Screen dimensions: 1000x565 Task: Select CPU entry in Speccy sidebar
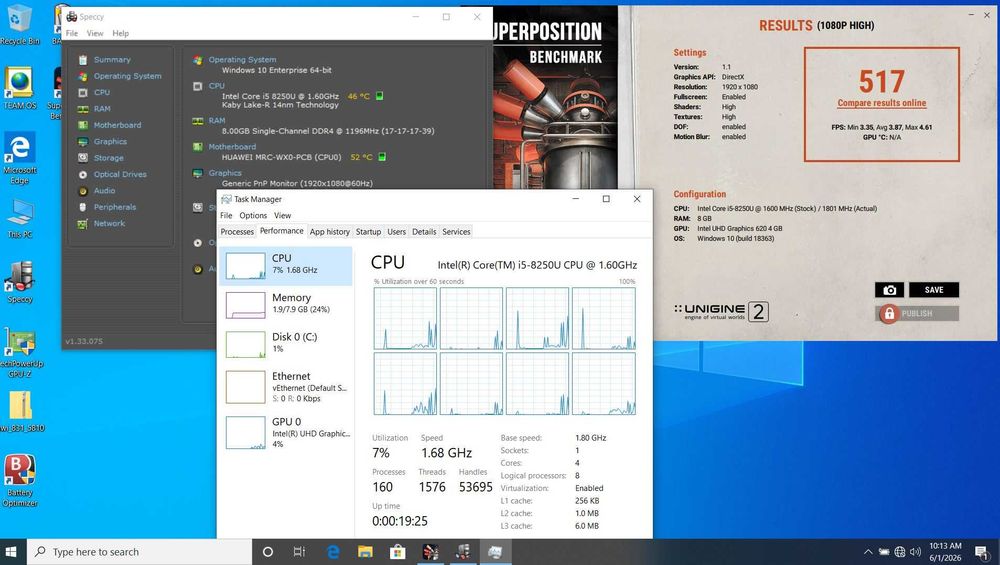tap(102, 92)
